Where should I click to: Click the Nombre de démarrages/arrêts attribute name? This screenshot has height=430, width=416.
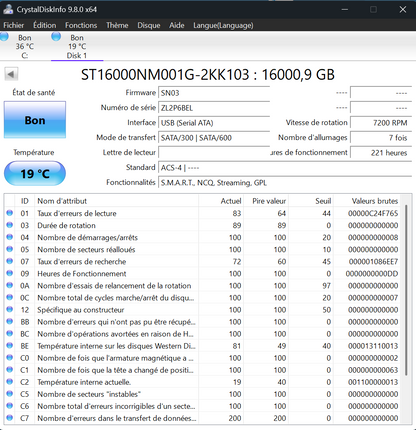tap(87, 238)
